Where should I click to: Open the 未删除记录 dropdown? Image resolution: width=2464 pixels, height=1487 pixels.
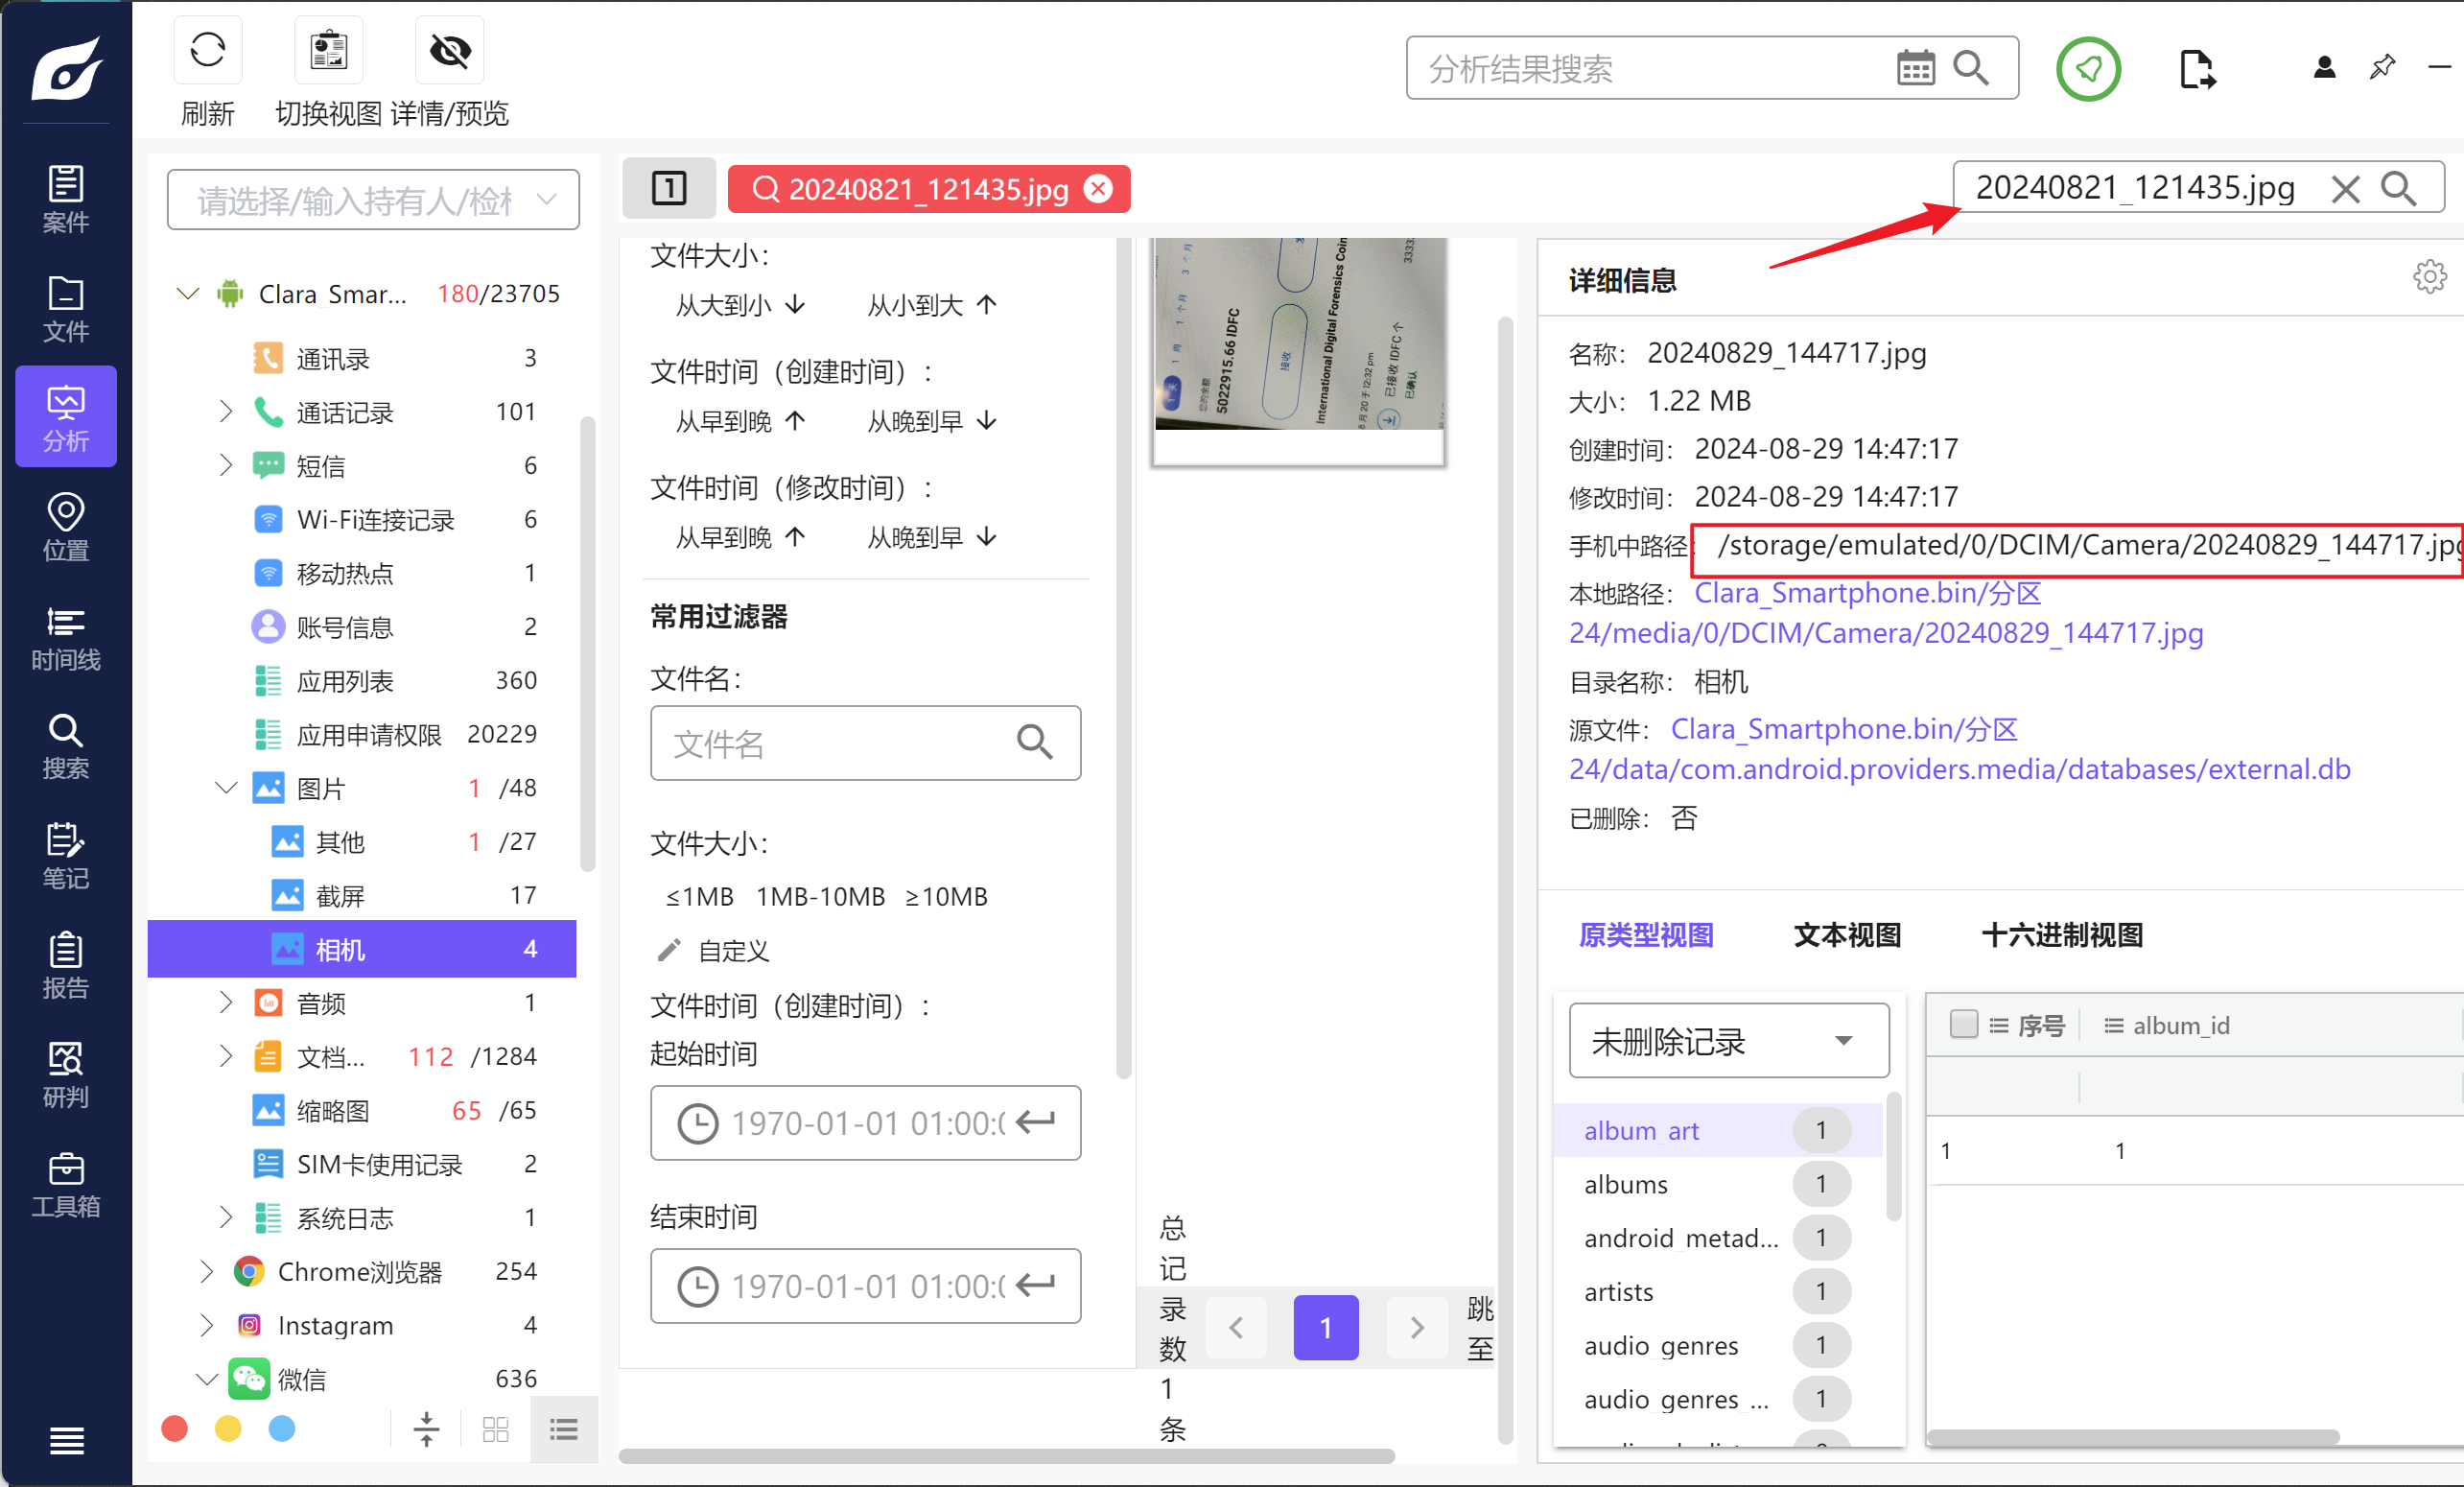[x=1728, y=1041]
